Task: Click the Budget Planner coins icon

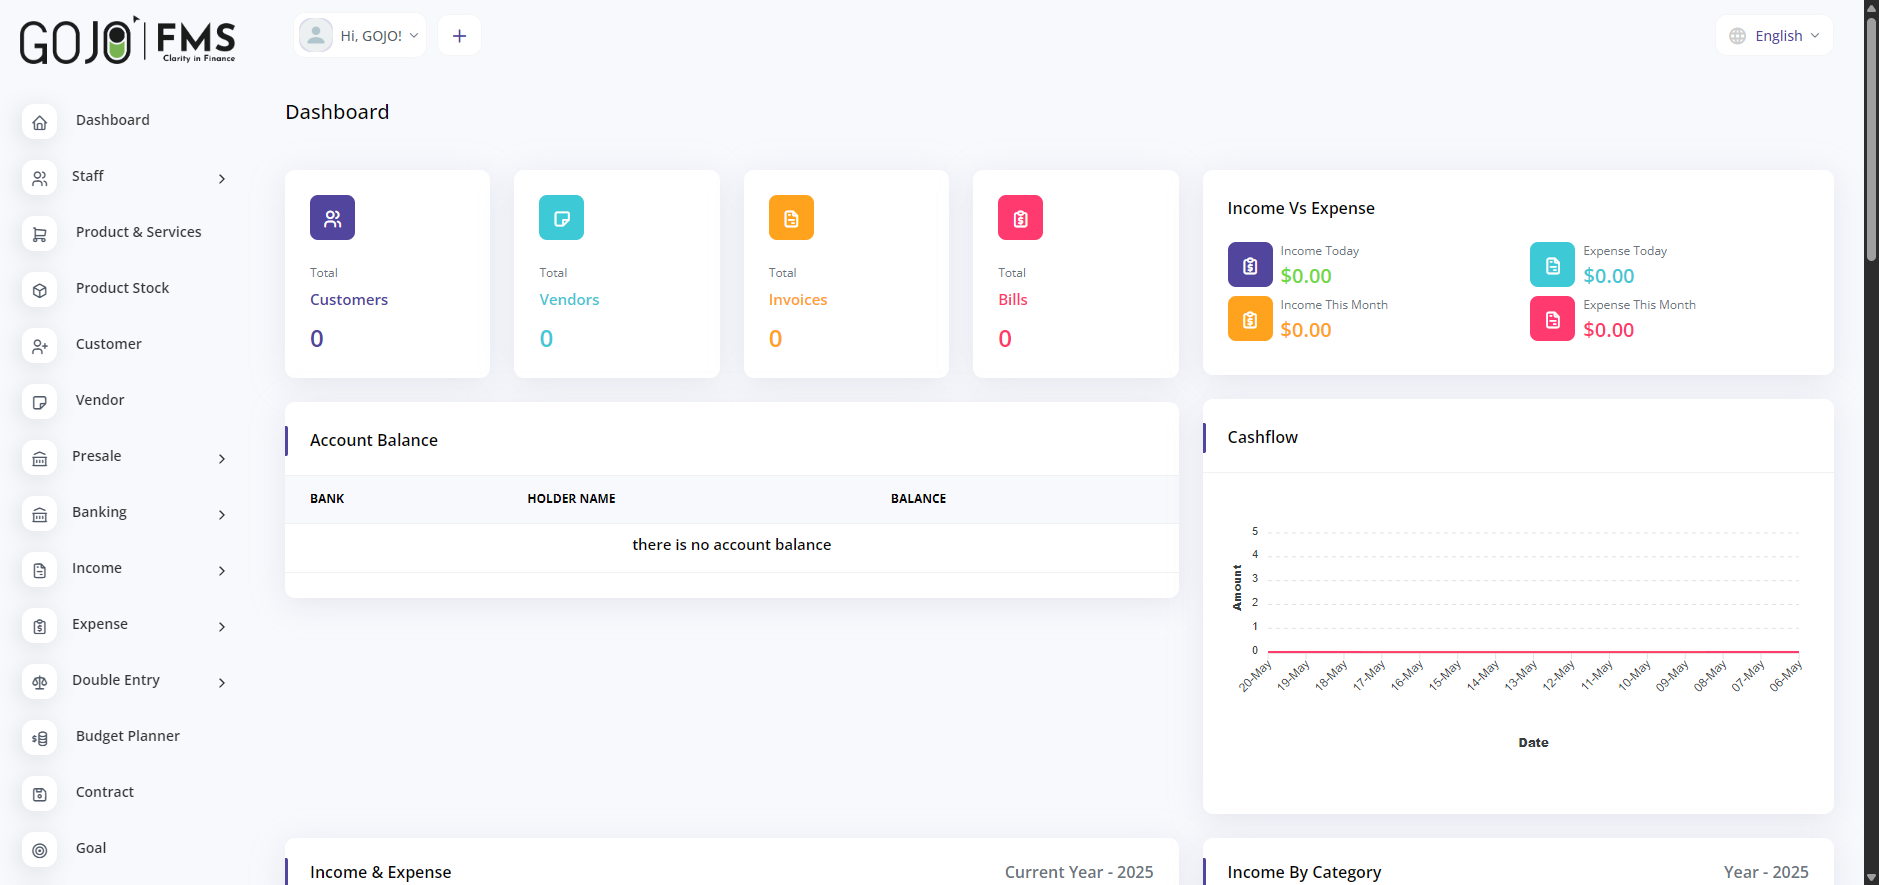Action: (40, 738)
